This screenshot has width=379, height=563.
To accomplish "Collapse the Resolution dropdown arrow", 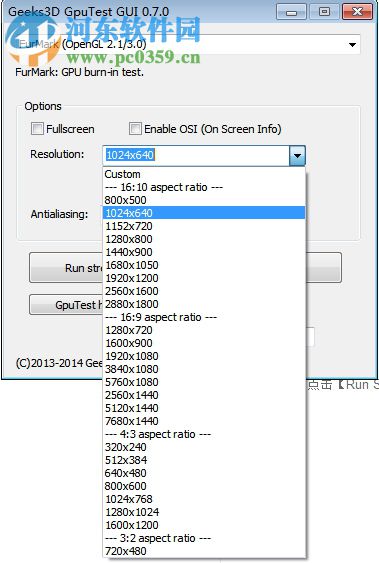I will coord(297,155).
